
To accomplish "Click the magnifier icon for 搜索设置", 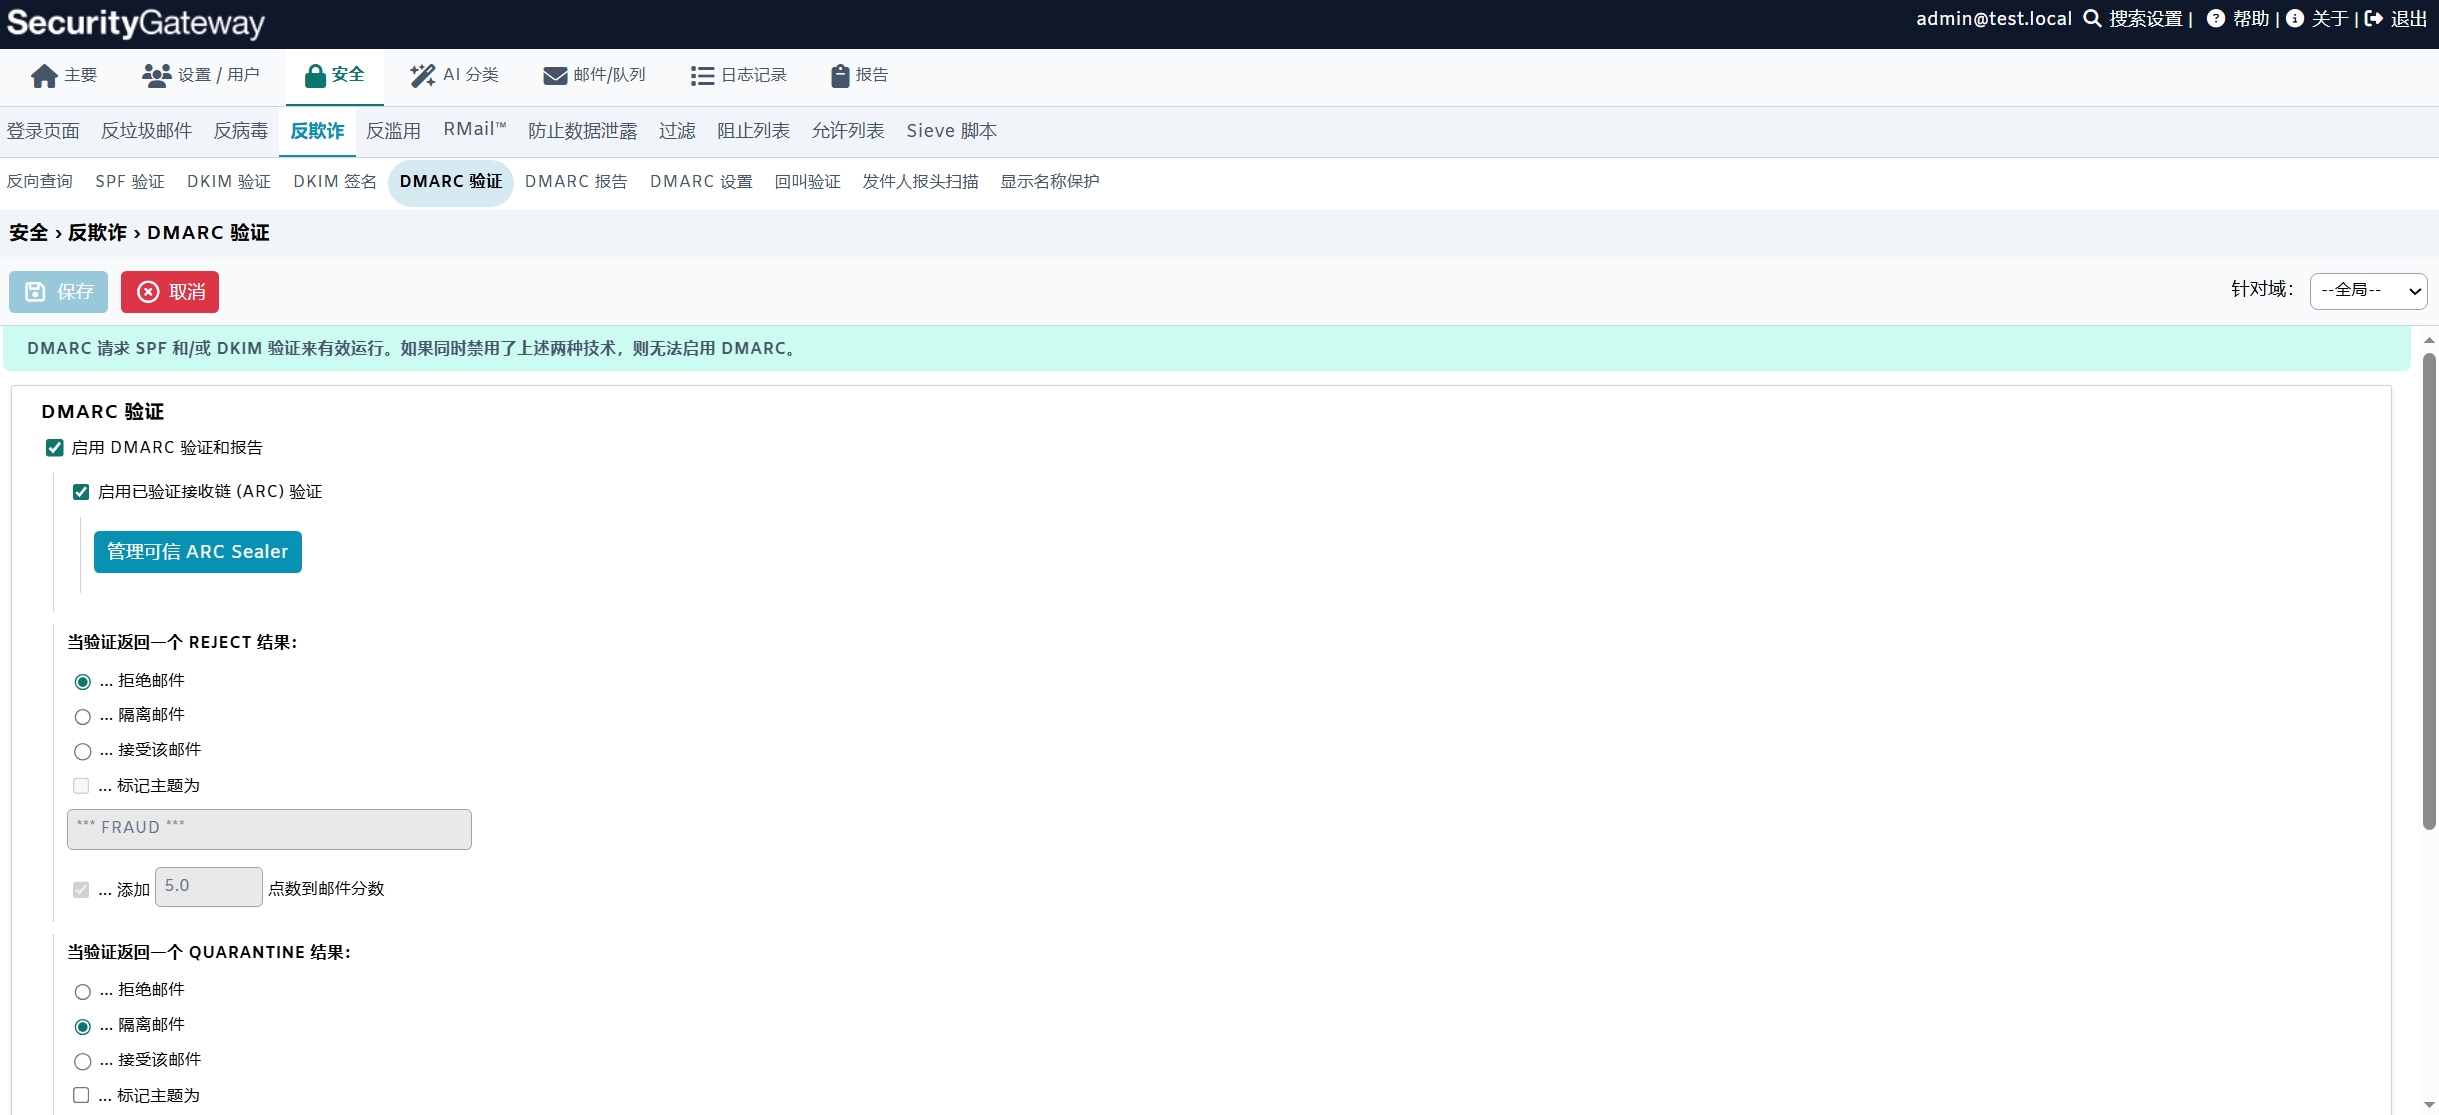I will pos(2092,19).
